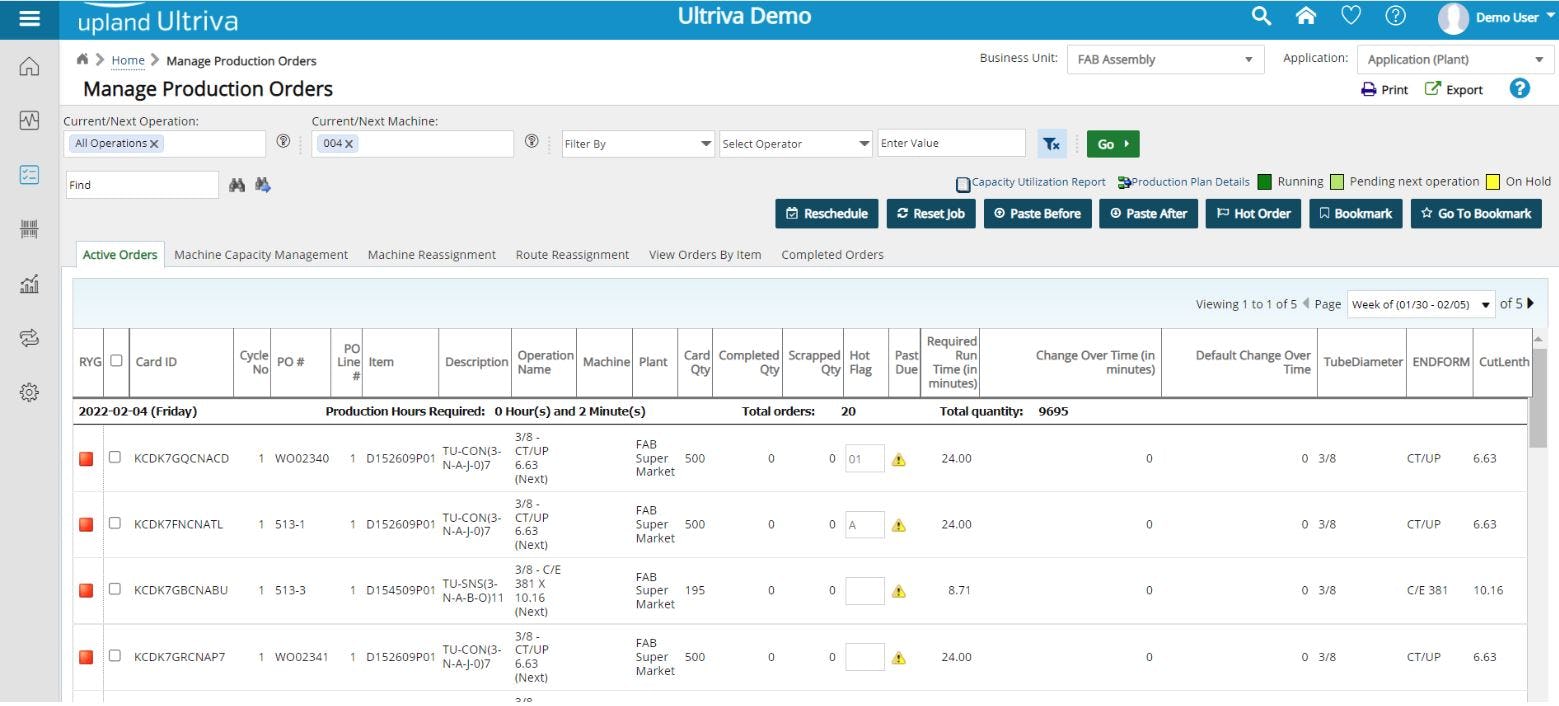This screenshot has width=1559, height=706.
Task: Open the Business Unit dropdown
Action: pos(1163,59)
